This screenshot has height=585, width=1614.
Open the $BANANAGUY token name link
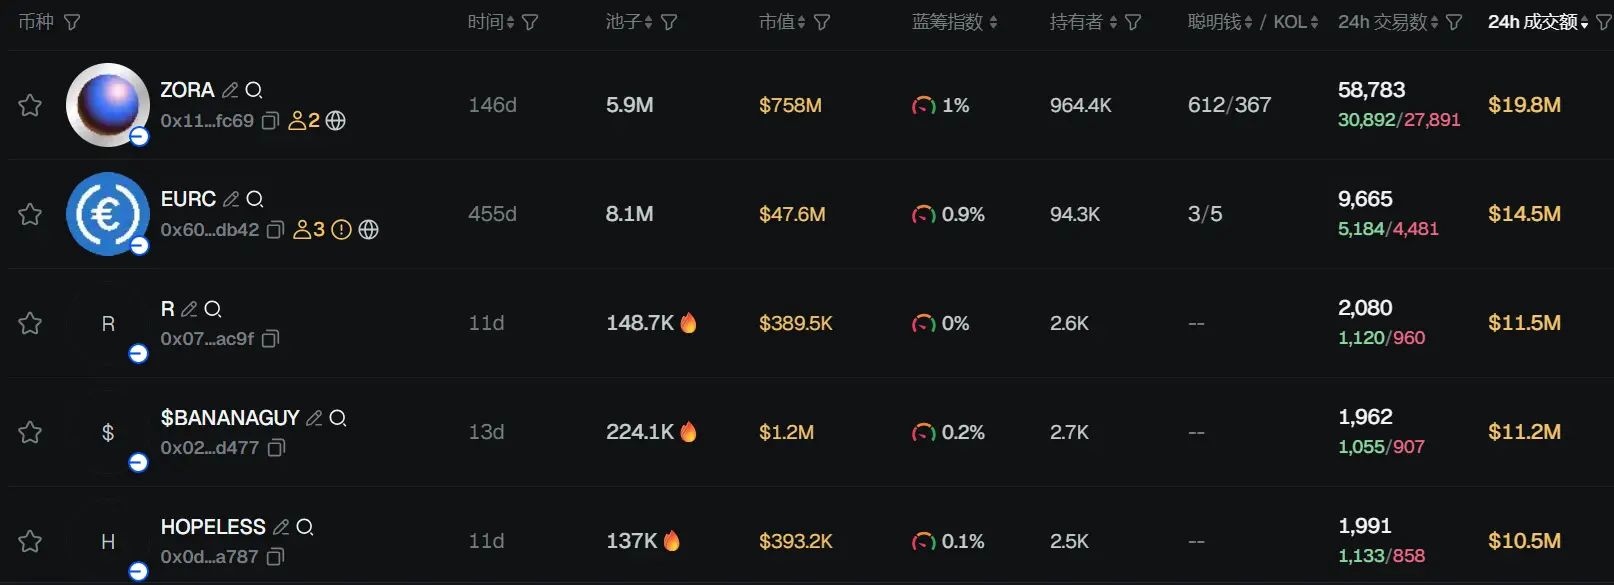tap(230, 418)
